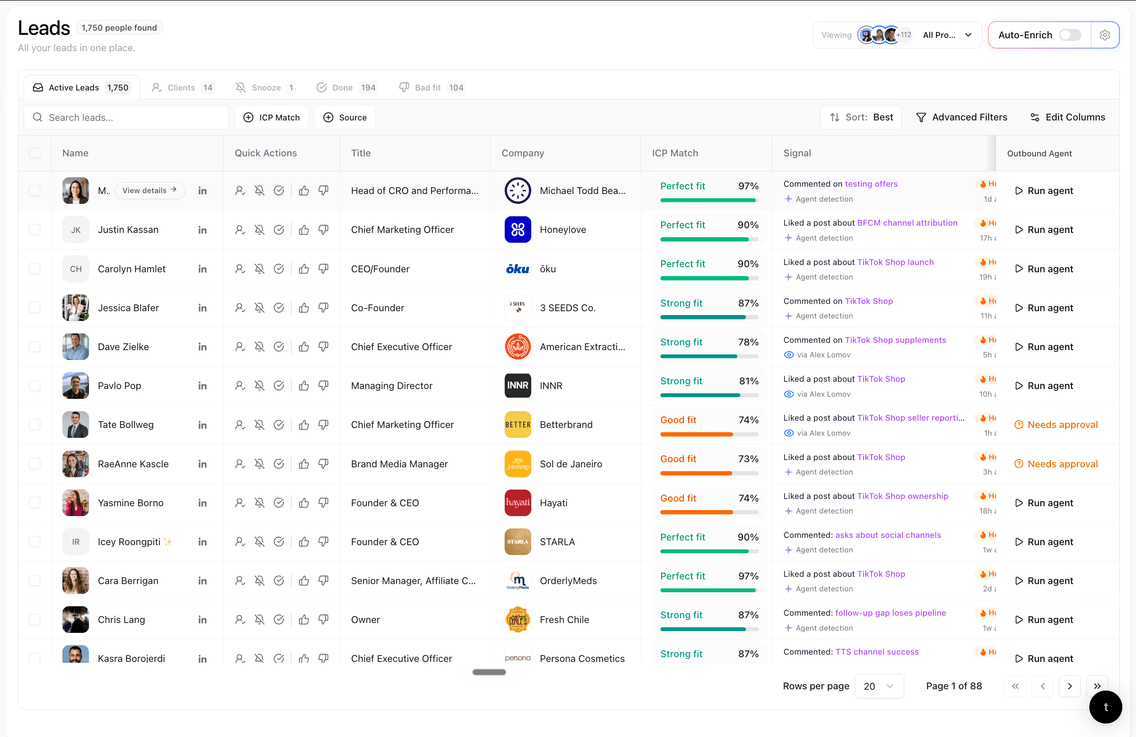The width and height of the screenshot is (1136, 737).
Task: Switch to Bad fit tab
Action: [x=432, y=88]
